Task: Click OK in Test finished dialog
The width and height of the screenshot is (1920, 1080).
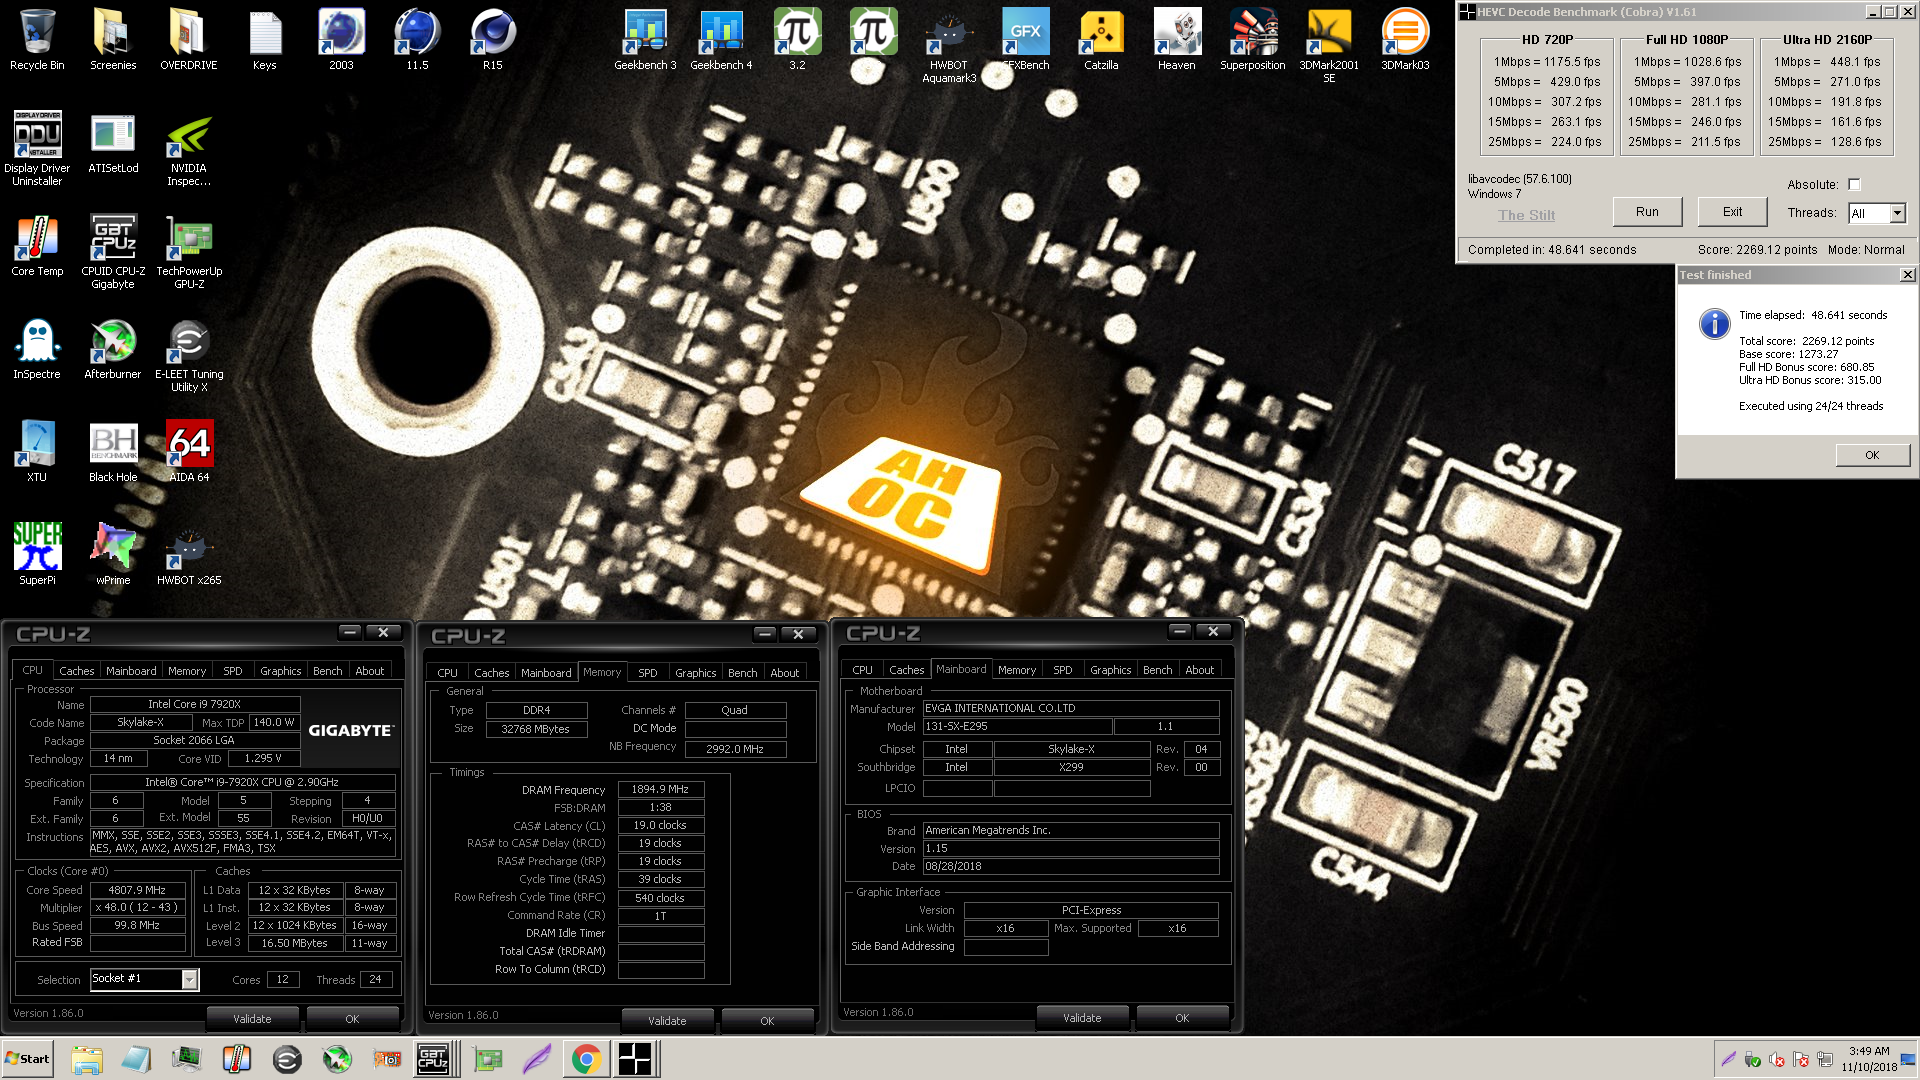Action: (1871, 455)
